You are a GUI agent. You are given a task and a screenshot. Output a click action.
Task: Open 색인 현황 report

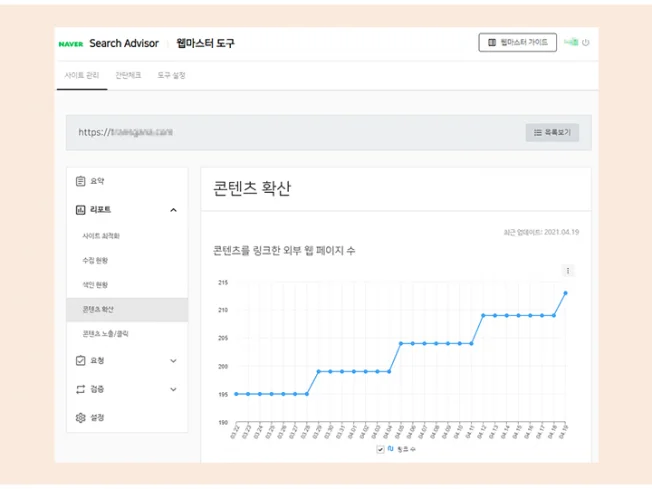[95, 285]
